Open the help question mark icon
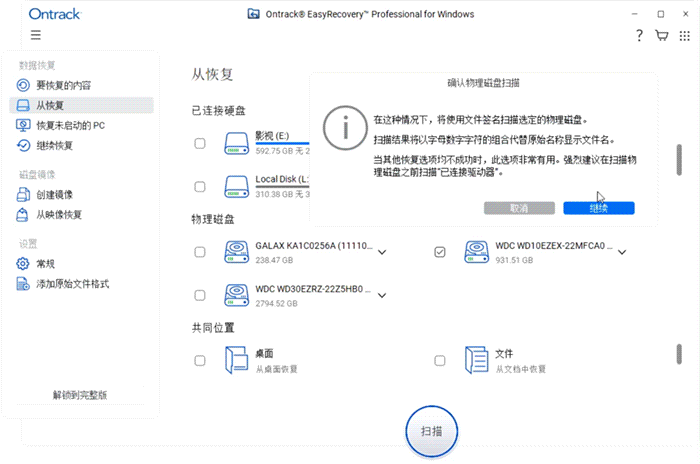This screenshot has height=464, width=700. [x=639, y=35]
